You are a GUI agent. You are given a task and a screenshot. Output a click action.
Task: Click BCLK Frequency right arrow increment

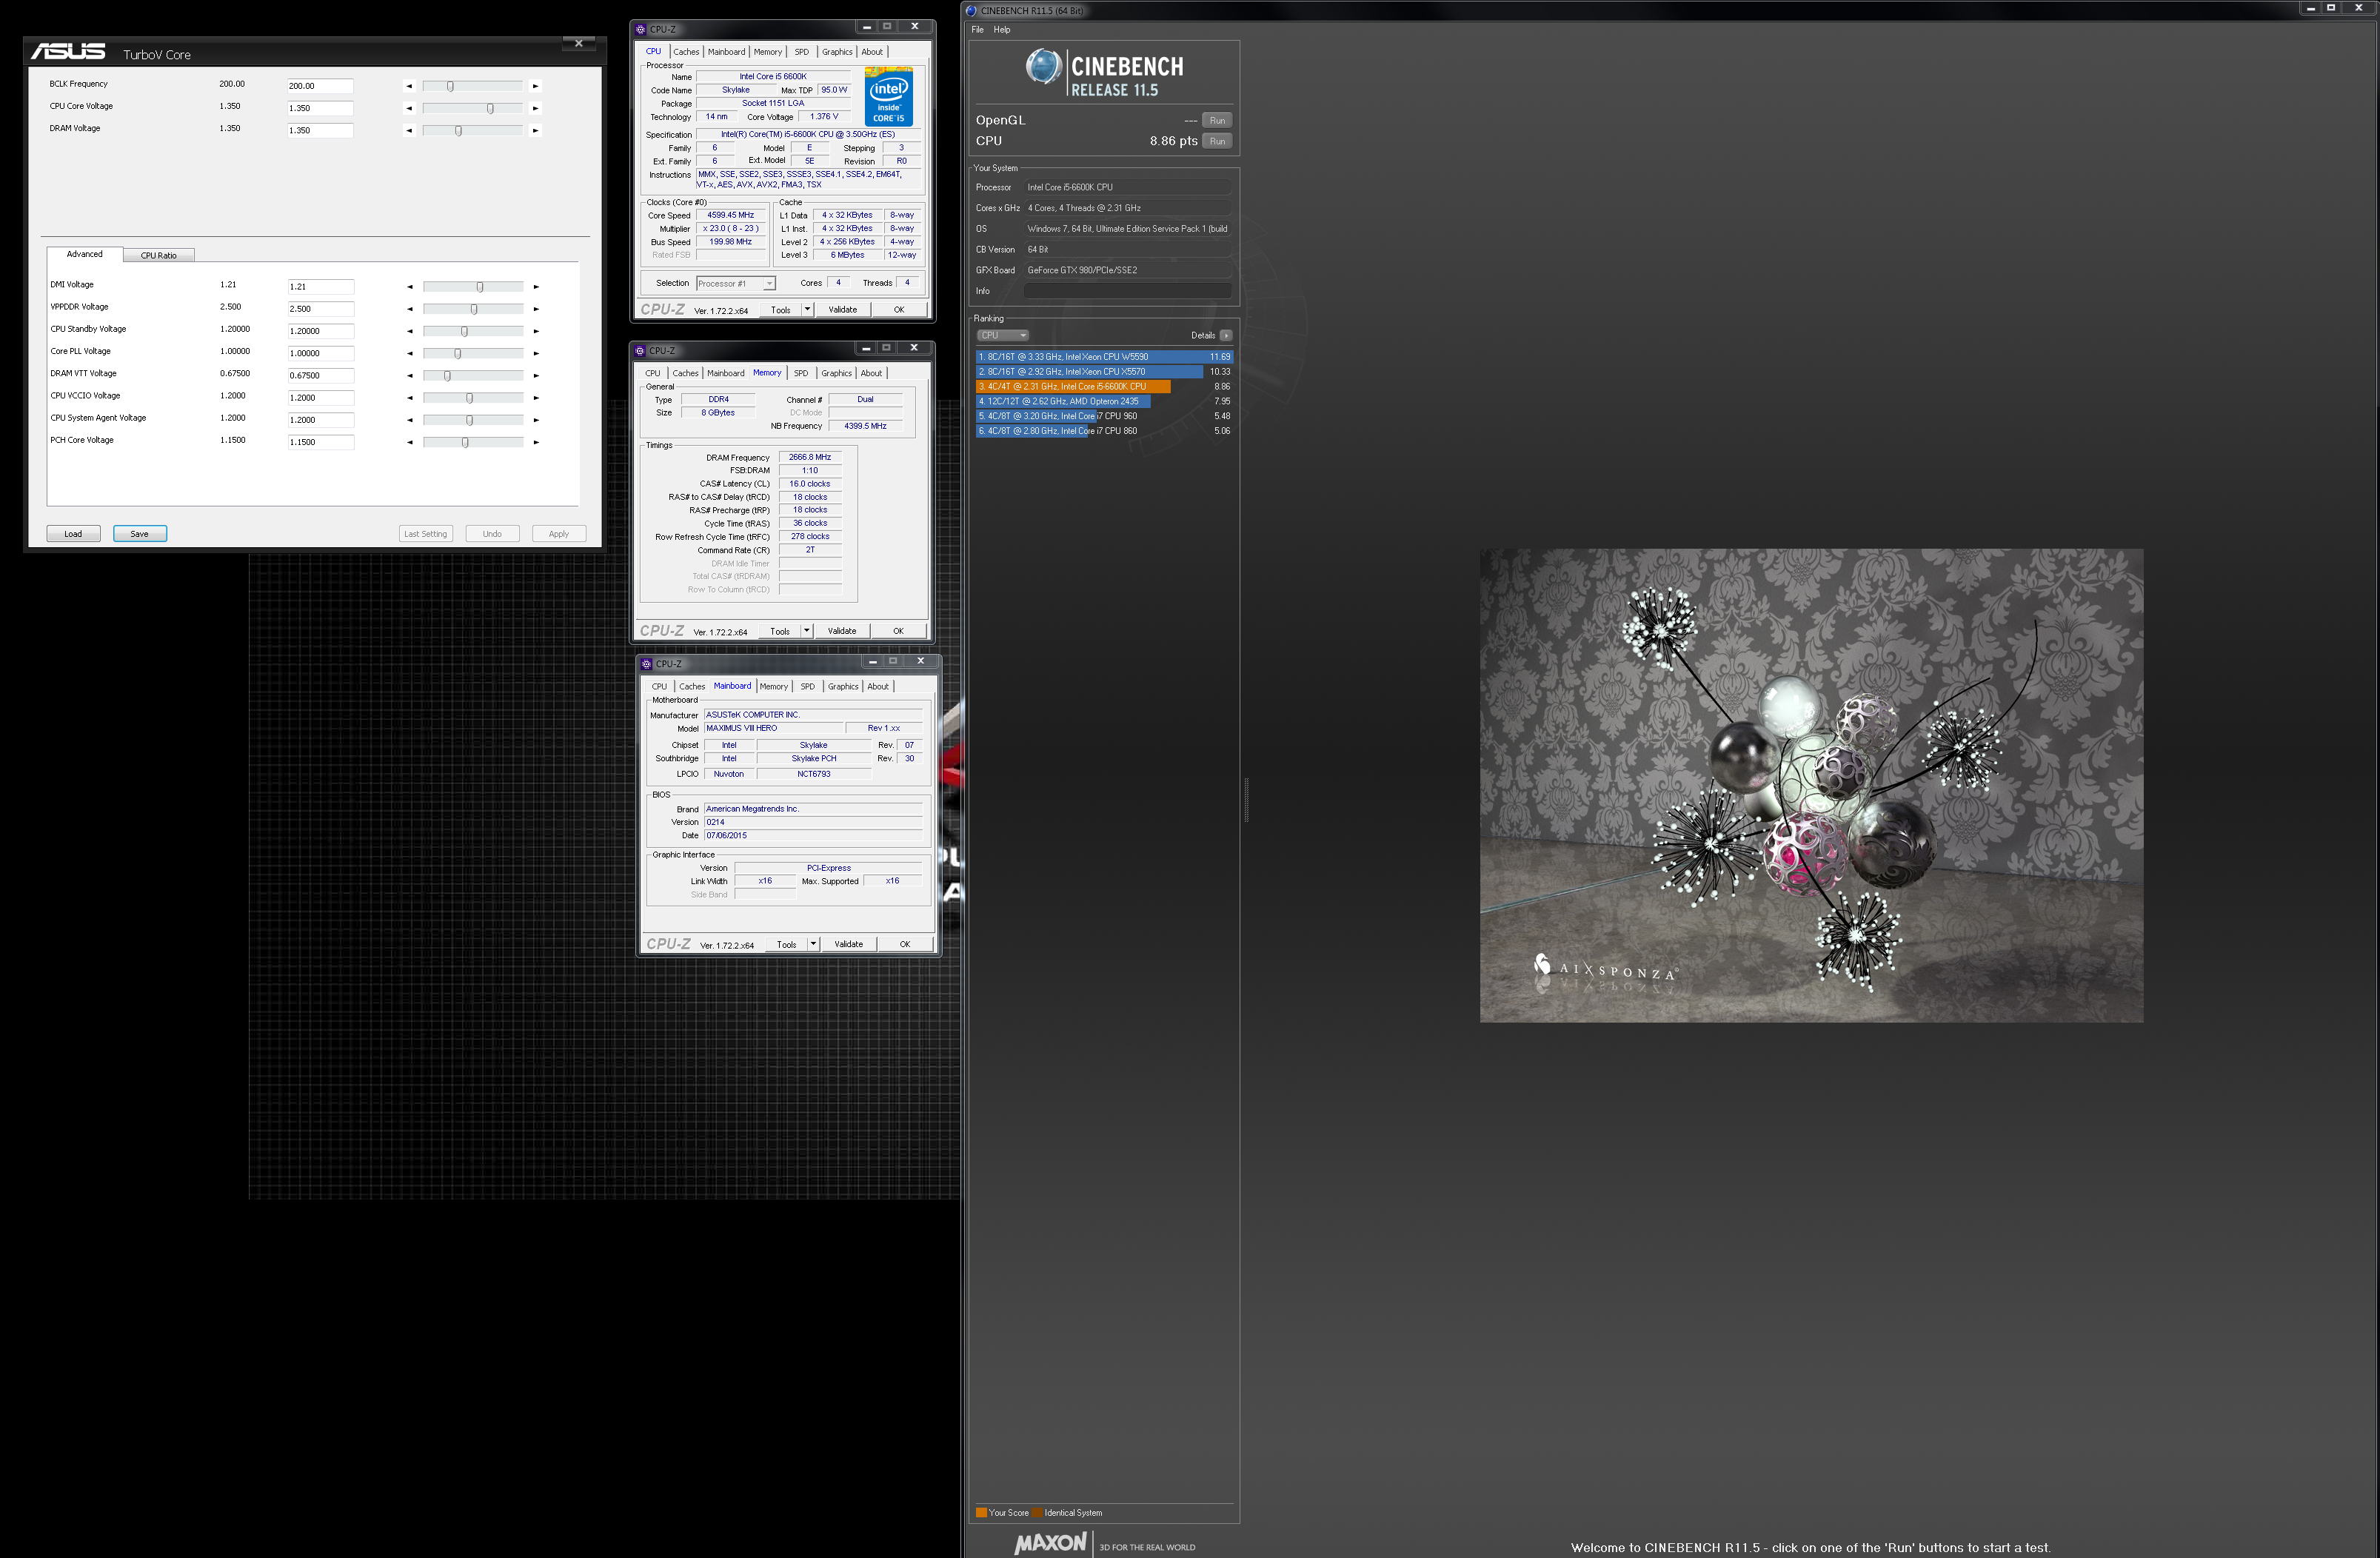[535, 86]
